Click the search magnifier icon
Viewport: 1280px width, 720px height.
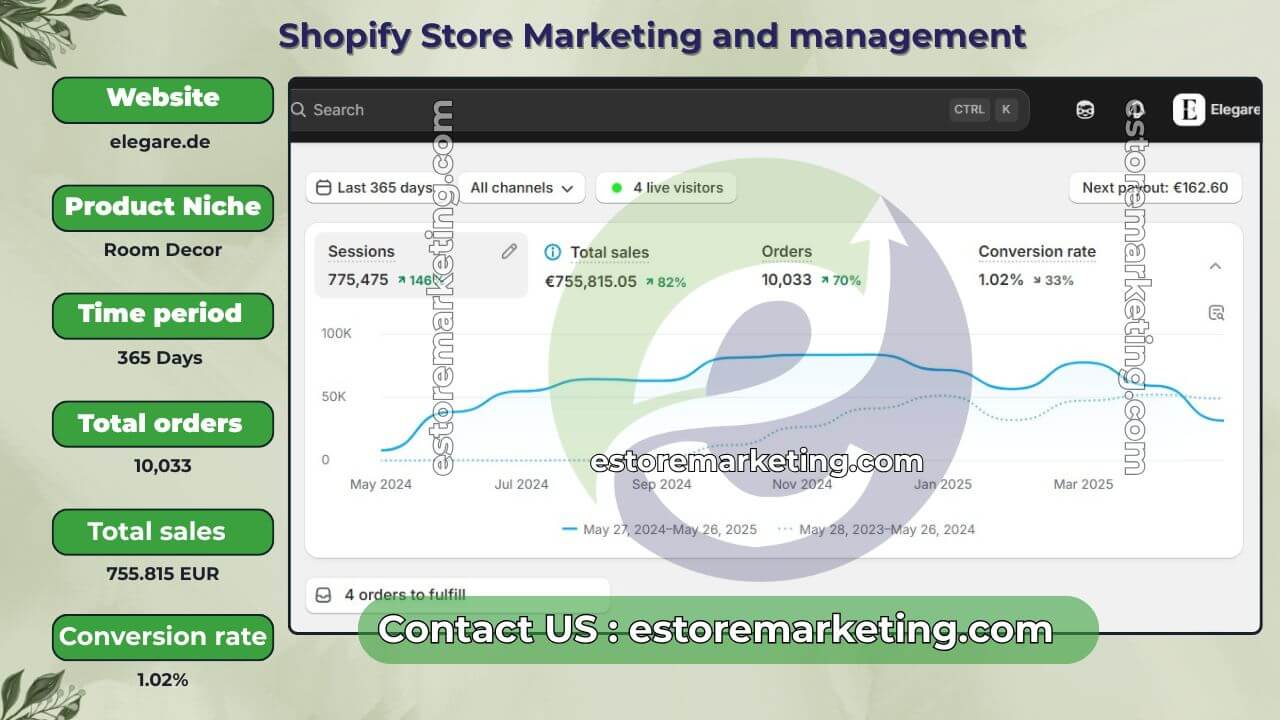(x=298, y=110)
